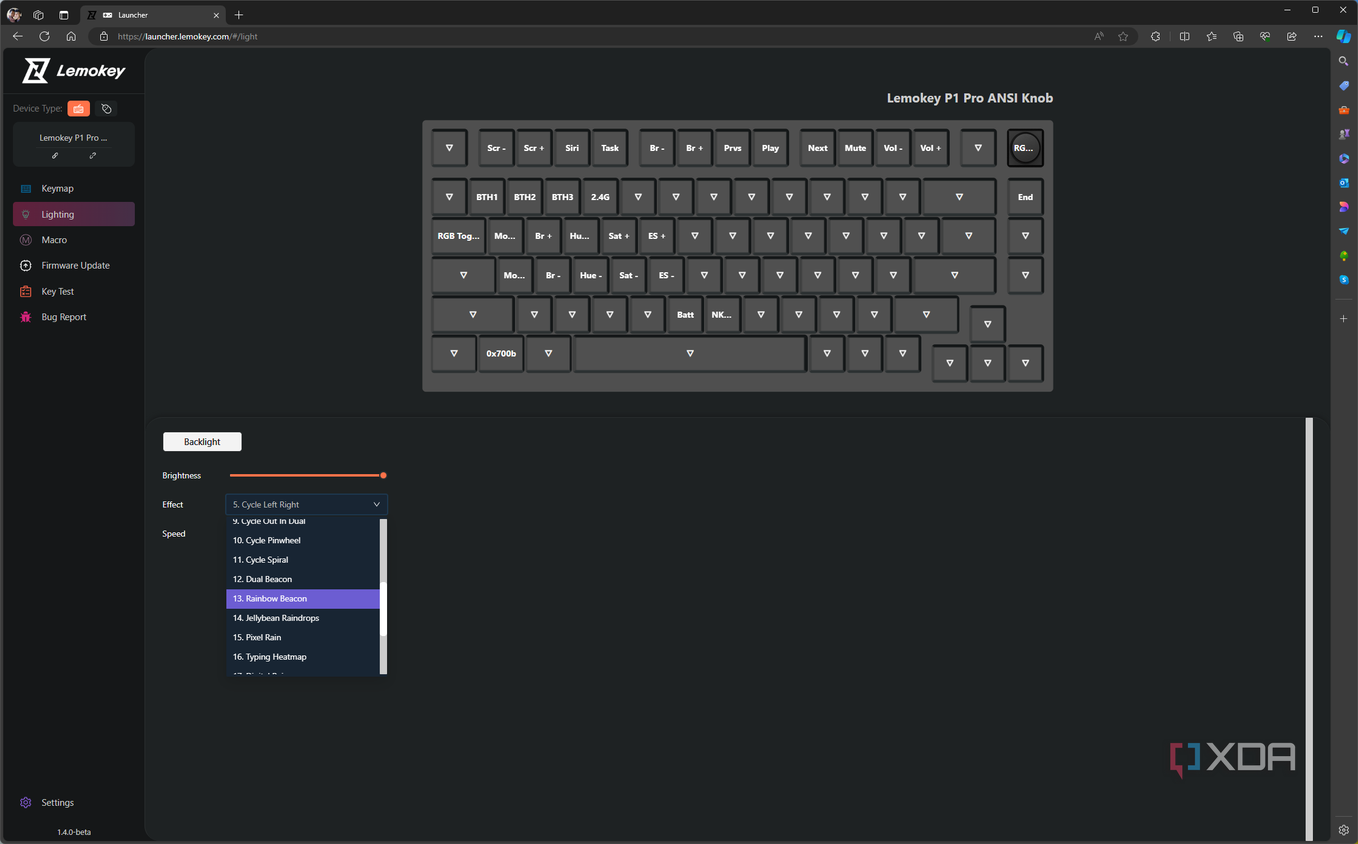Click the browser share icon
1358x844 pixels.
pos(1291,36)
